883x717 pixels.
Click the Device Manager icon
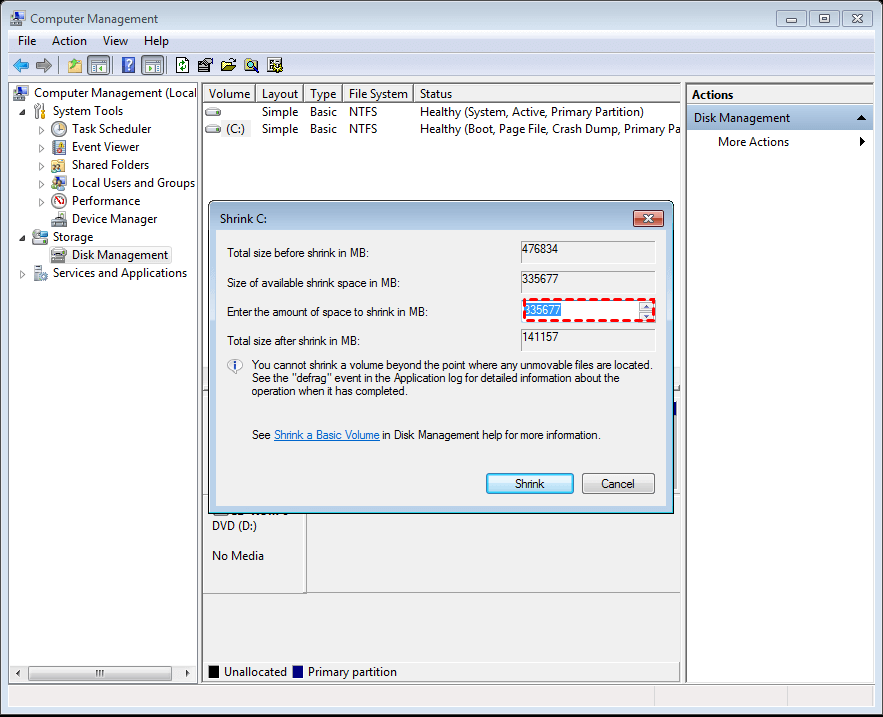click(x=59, y=219)
